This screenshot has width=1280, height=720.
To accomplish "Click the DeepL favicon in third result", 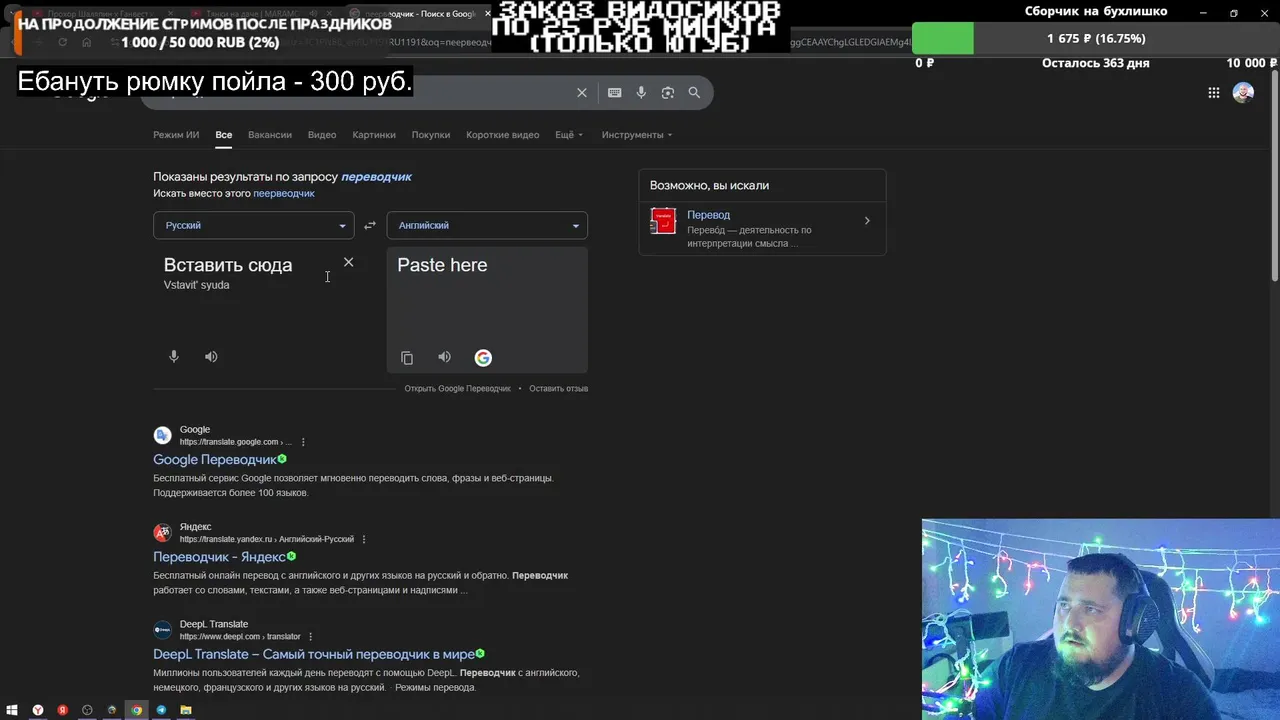I will pos(162,630).
